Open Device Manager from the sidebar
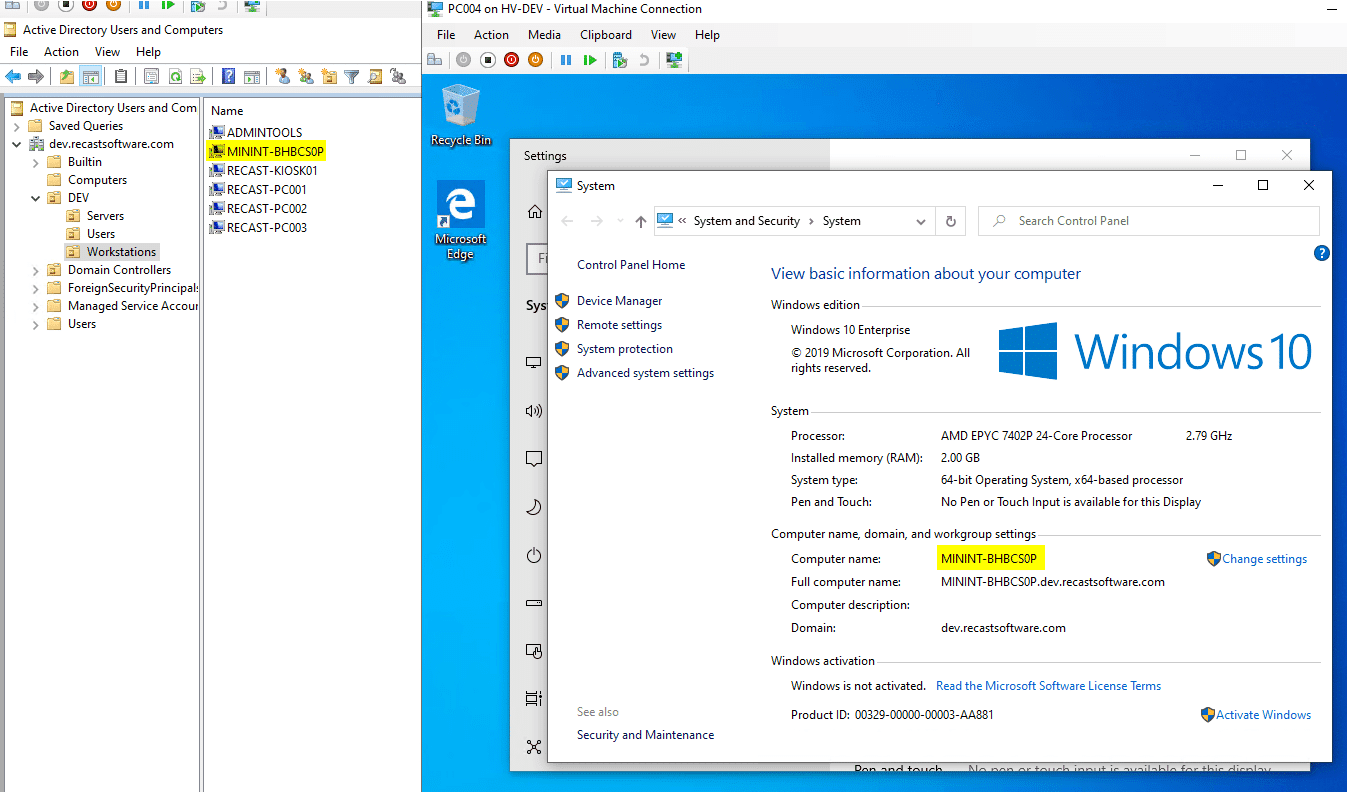The width and height of the screenshot is (1347, 792). coord(619,300)
